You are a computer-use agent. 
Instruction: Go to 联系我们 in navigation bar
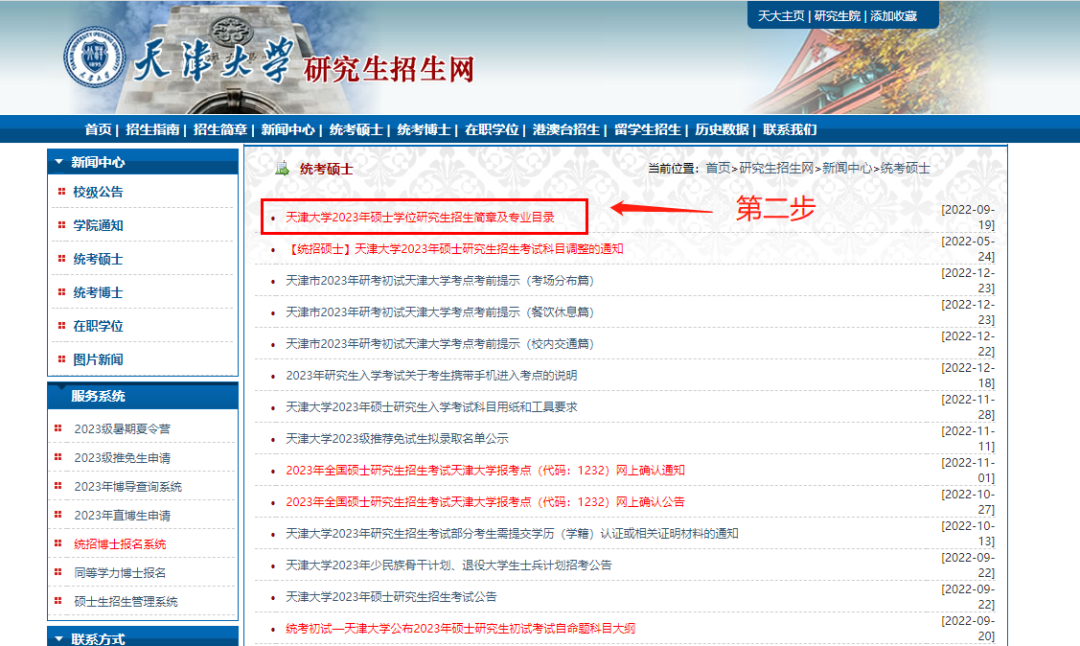790,129
